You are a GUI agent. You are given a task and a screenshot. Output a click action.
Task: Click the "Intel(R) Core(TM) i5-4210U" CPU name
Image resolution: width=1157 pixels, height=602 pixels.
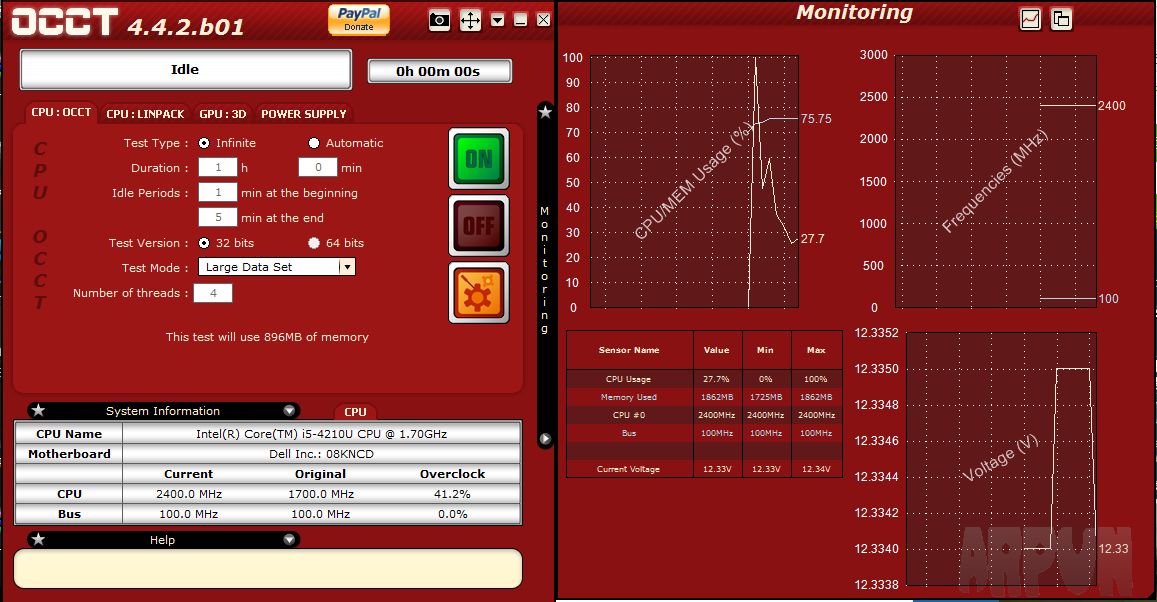click(322, 434)
